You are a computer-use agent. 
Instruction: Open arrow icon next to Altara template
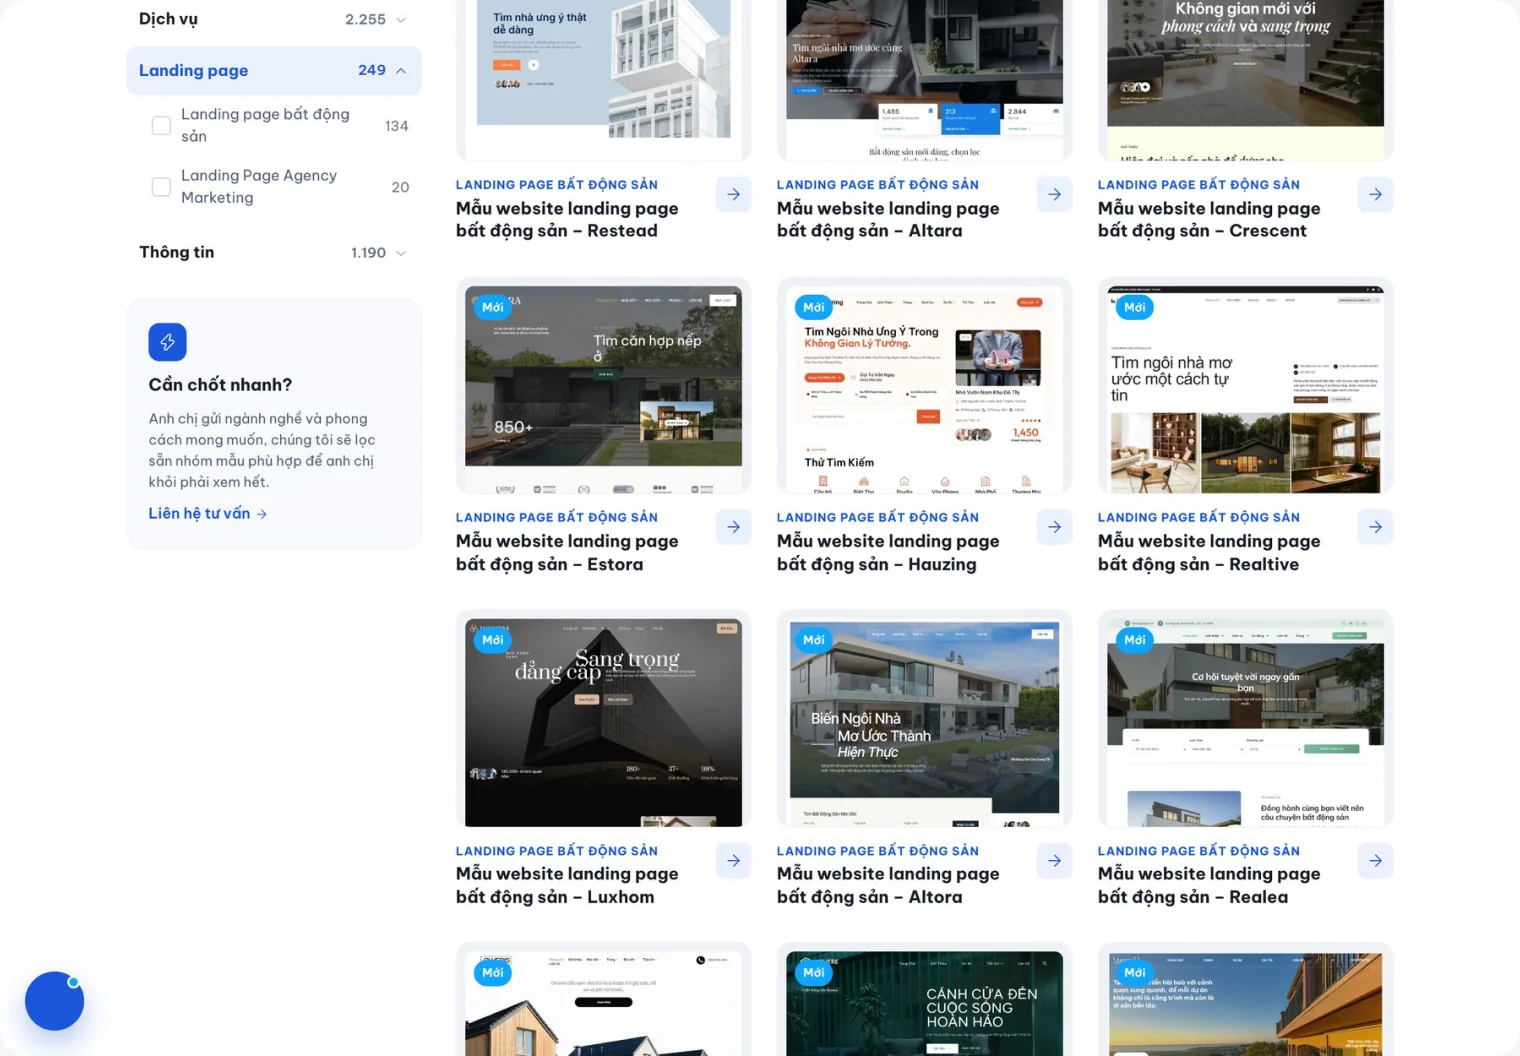point(1054,194)
